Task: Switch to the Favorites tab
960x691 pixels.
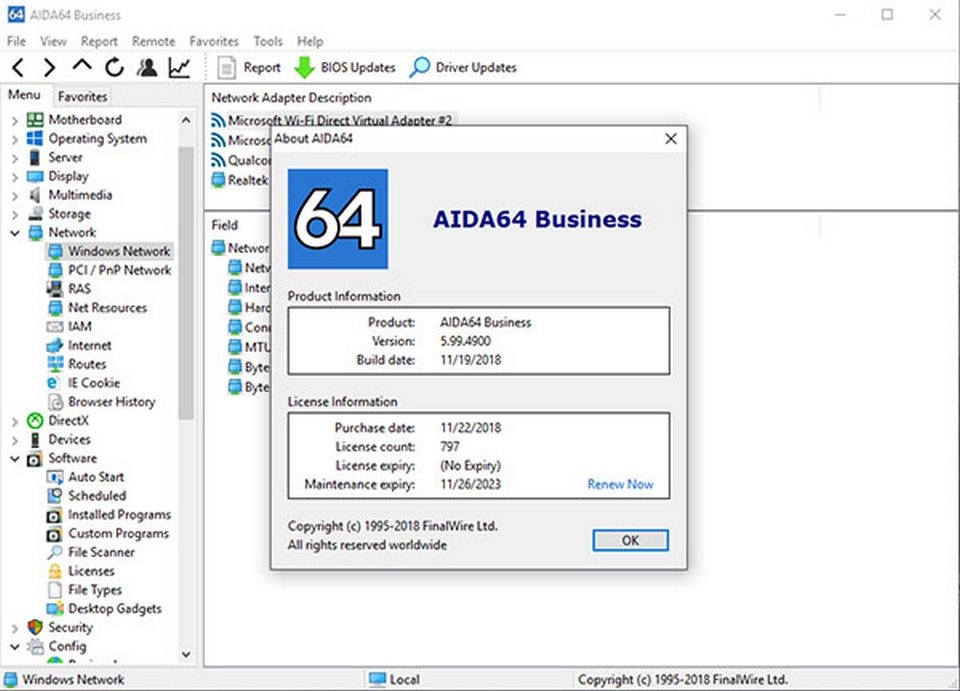Action: click(x=82, y=96)
